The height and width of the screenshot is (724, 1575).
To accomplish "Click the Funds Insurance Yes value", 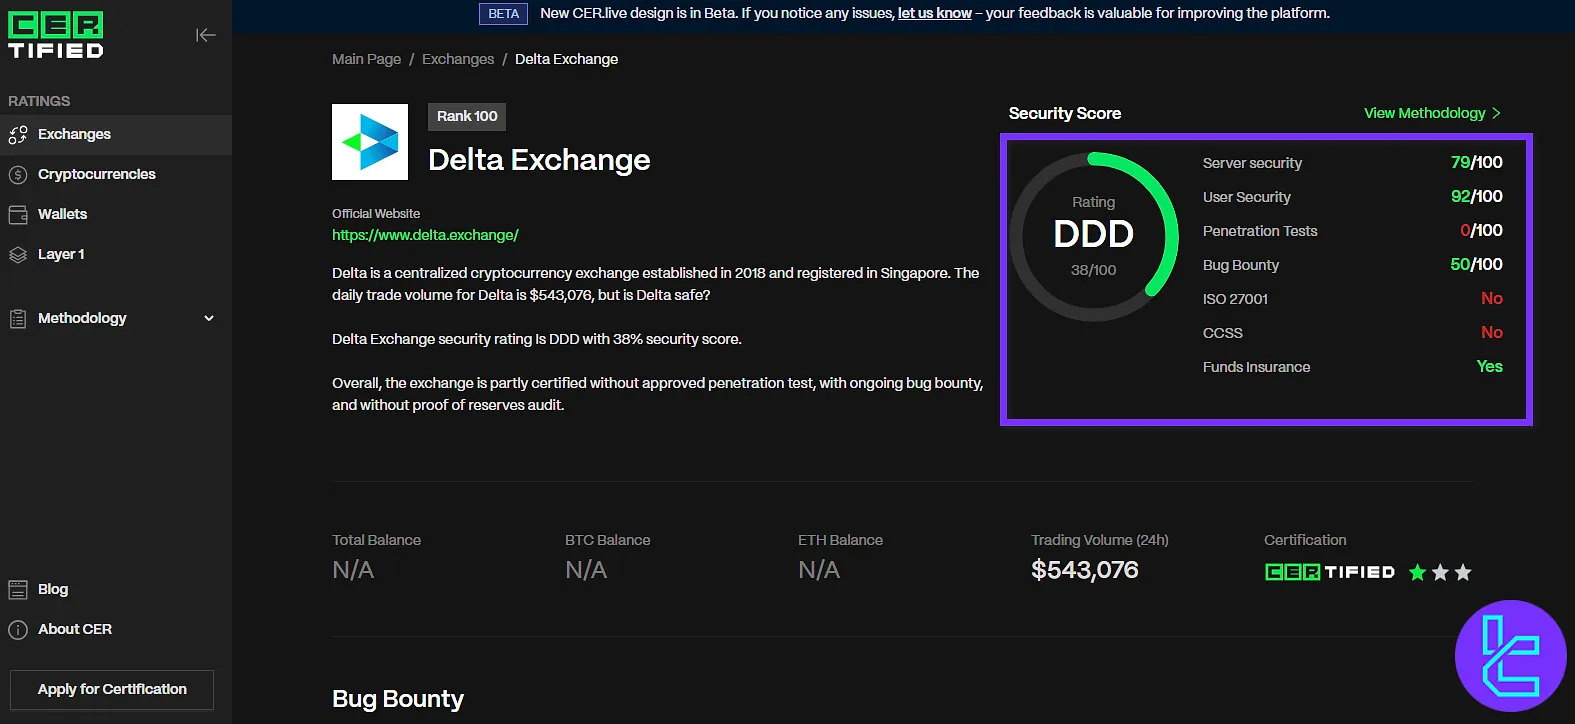I will pos(1489,367).
